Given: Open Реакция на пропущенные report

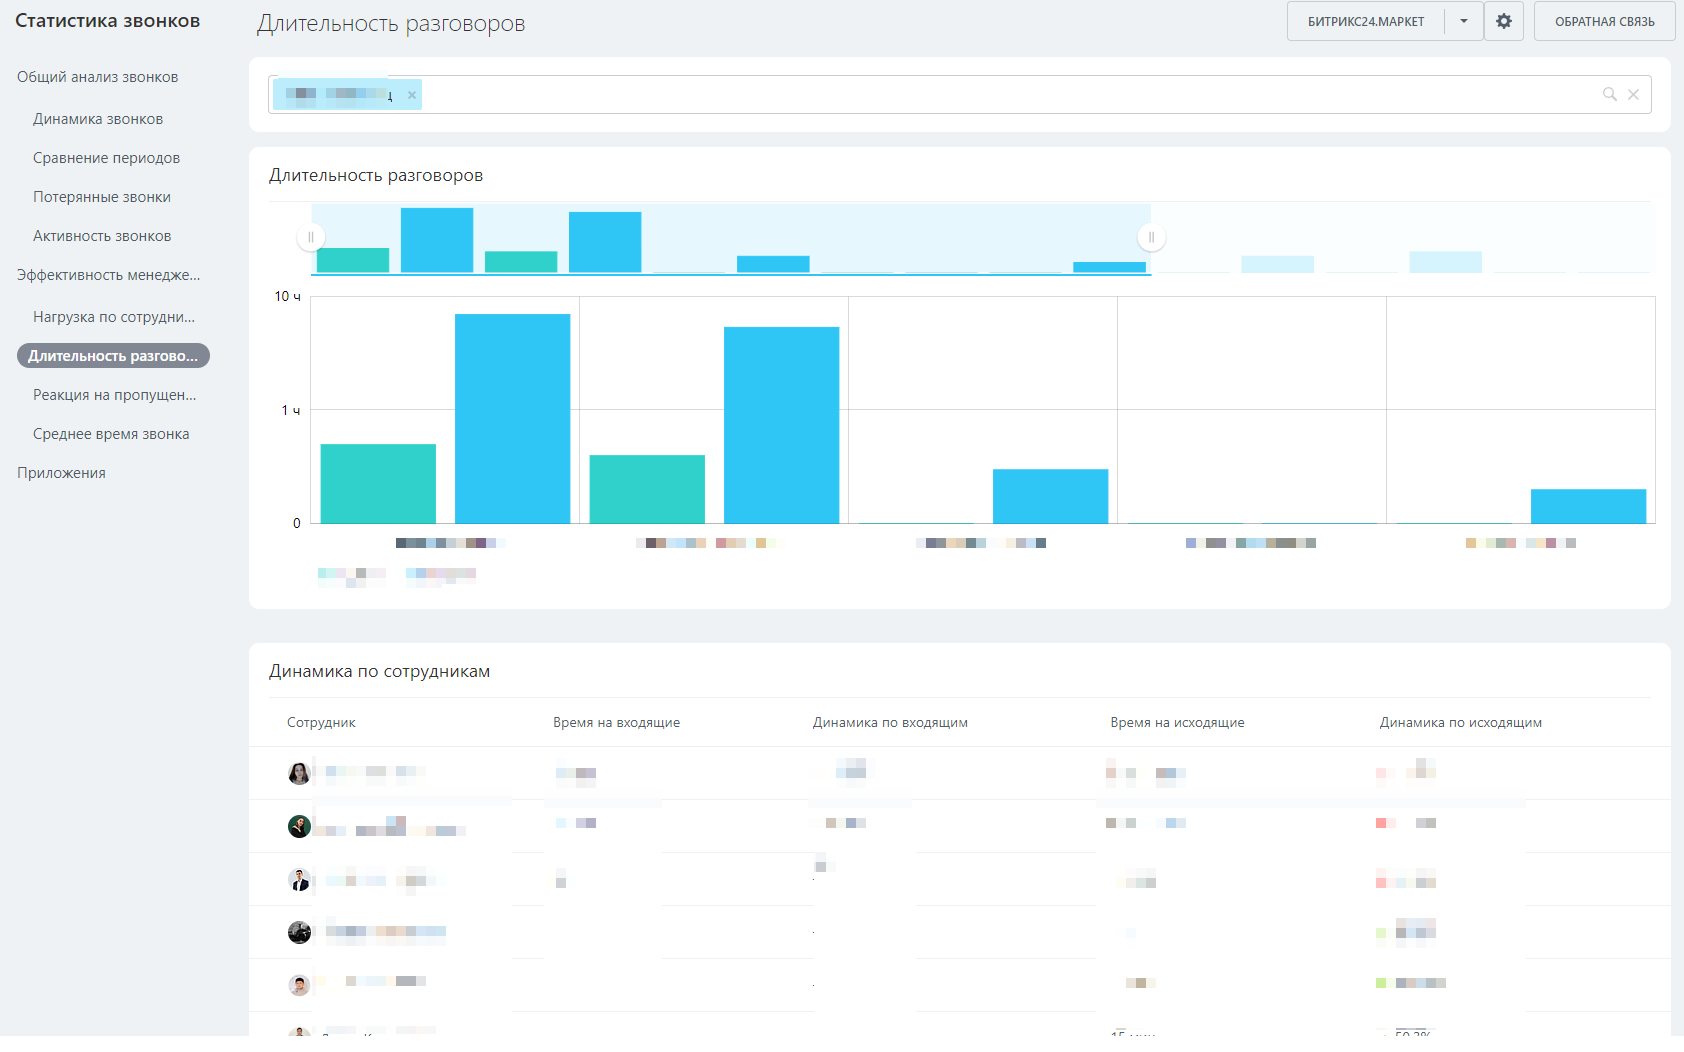Looking at the screenshot, I should tap(114, 395).
